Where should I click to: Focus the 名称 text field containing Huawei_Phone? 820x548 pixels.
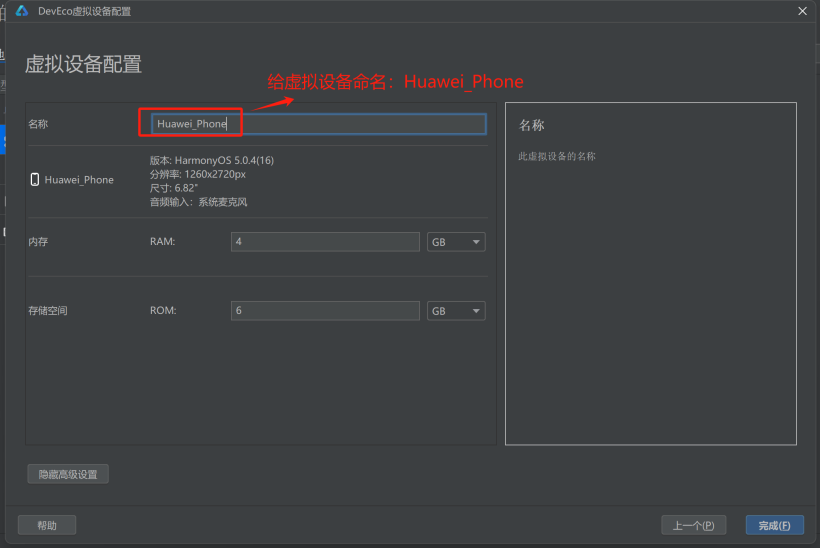coord(312,124)
